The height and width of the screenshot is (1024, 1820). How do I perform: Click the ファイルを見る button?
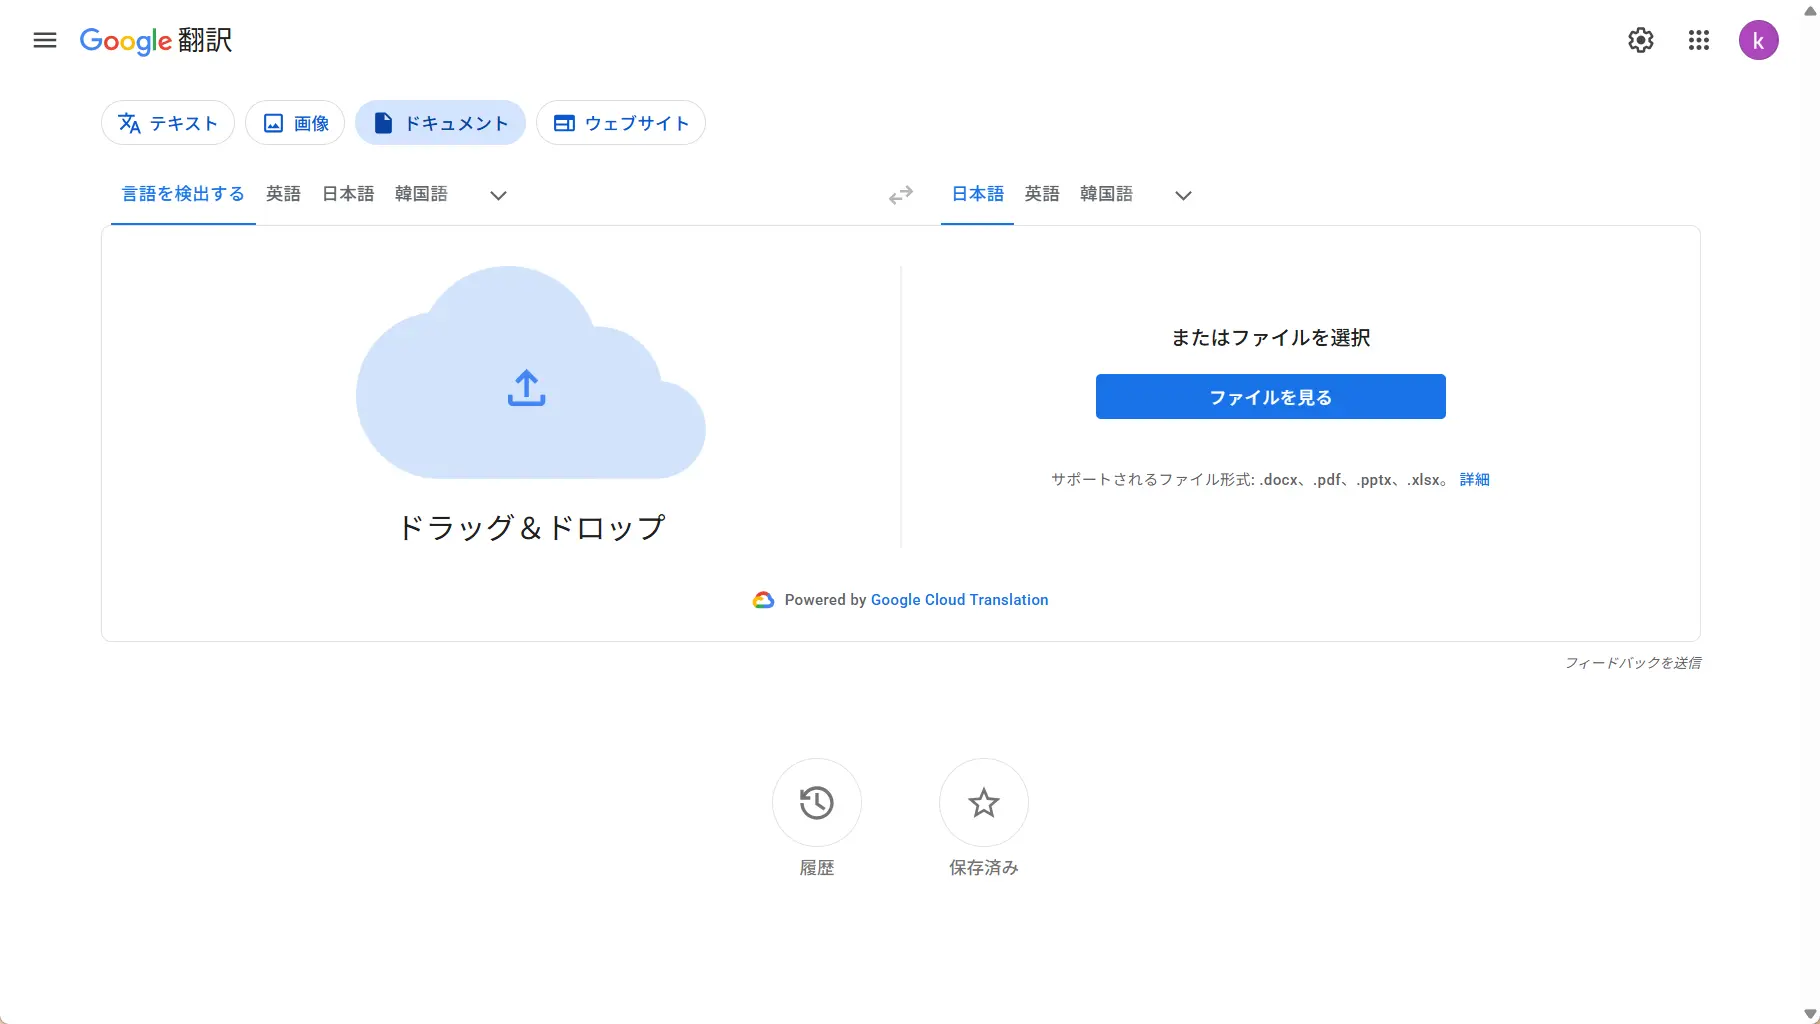[x=1271, y=397]
